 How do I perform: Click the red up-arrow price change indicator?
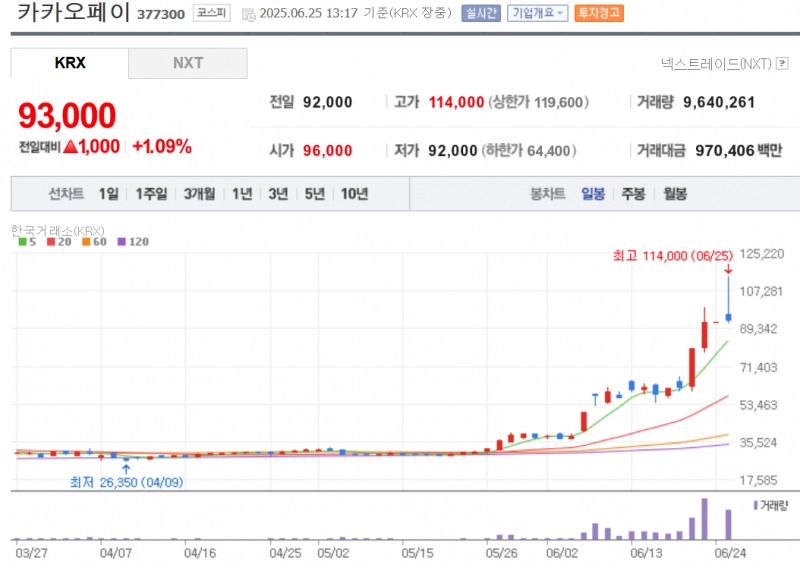[x=70, y=146]
